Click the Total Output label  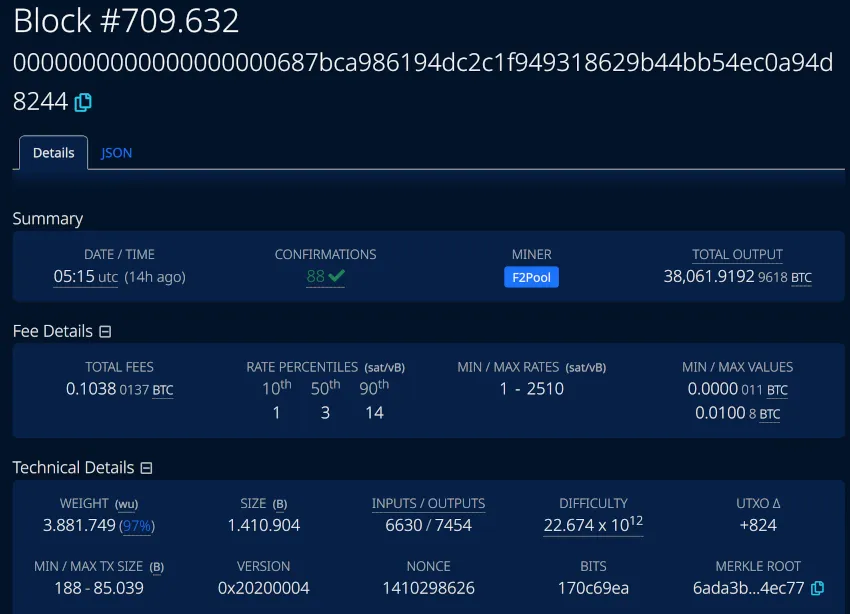coord(737,254)
